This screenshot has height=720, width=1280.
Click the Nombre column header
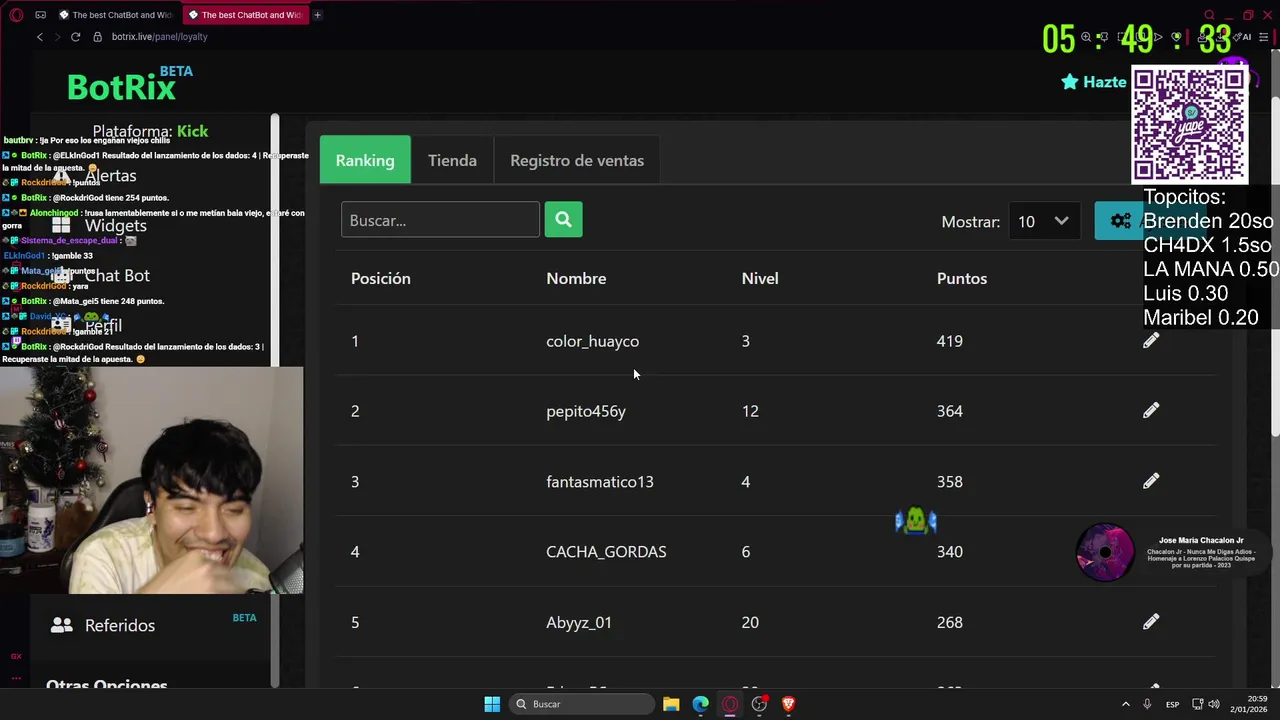tap(576, 278)
